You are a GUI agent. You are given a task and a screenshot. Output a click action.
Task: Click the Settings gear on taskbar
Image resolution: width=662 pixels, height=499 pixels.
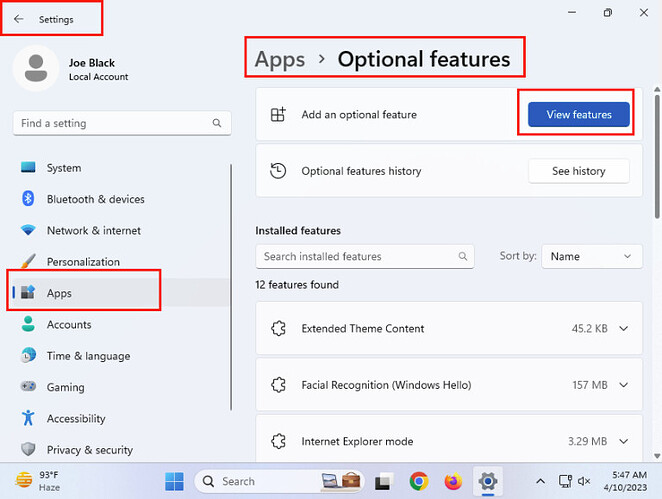pyautogui.click(x=488, y=481)
